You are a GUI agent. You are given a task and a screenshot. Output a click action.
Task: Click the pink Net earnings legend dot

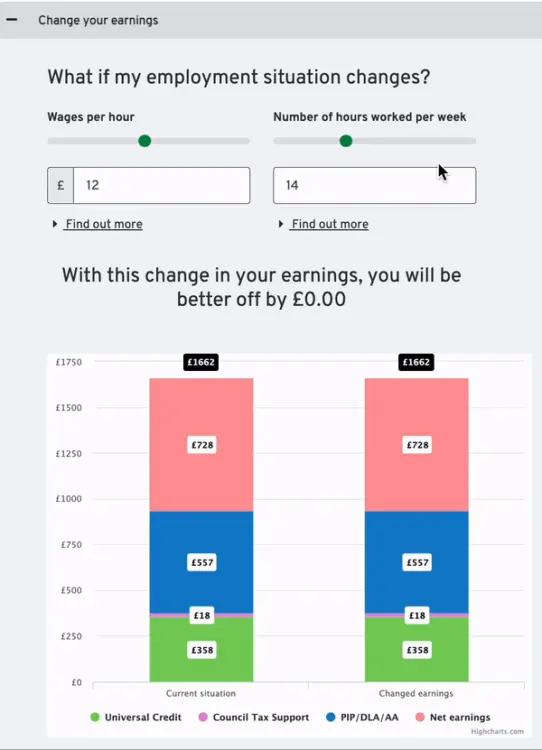point(420,717)
